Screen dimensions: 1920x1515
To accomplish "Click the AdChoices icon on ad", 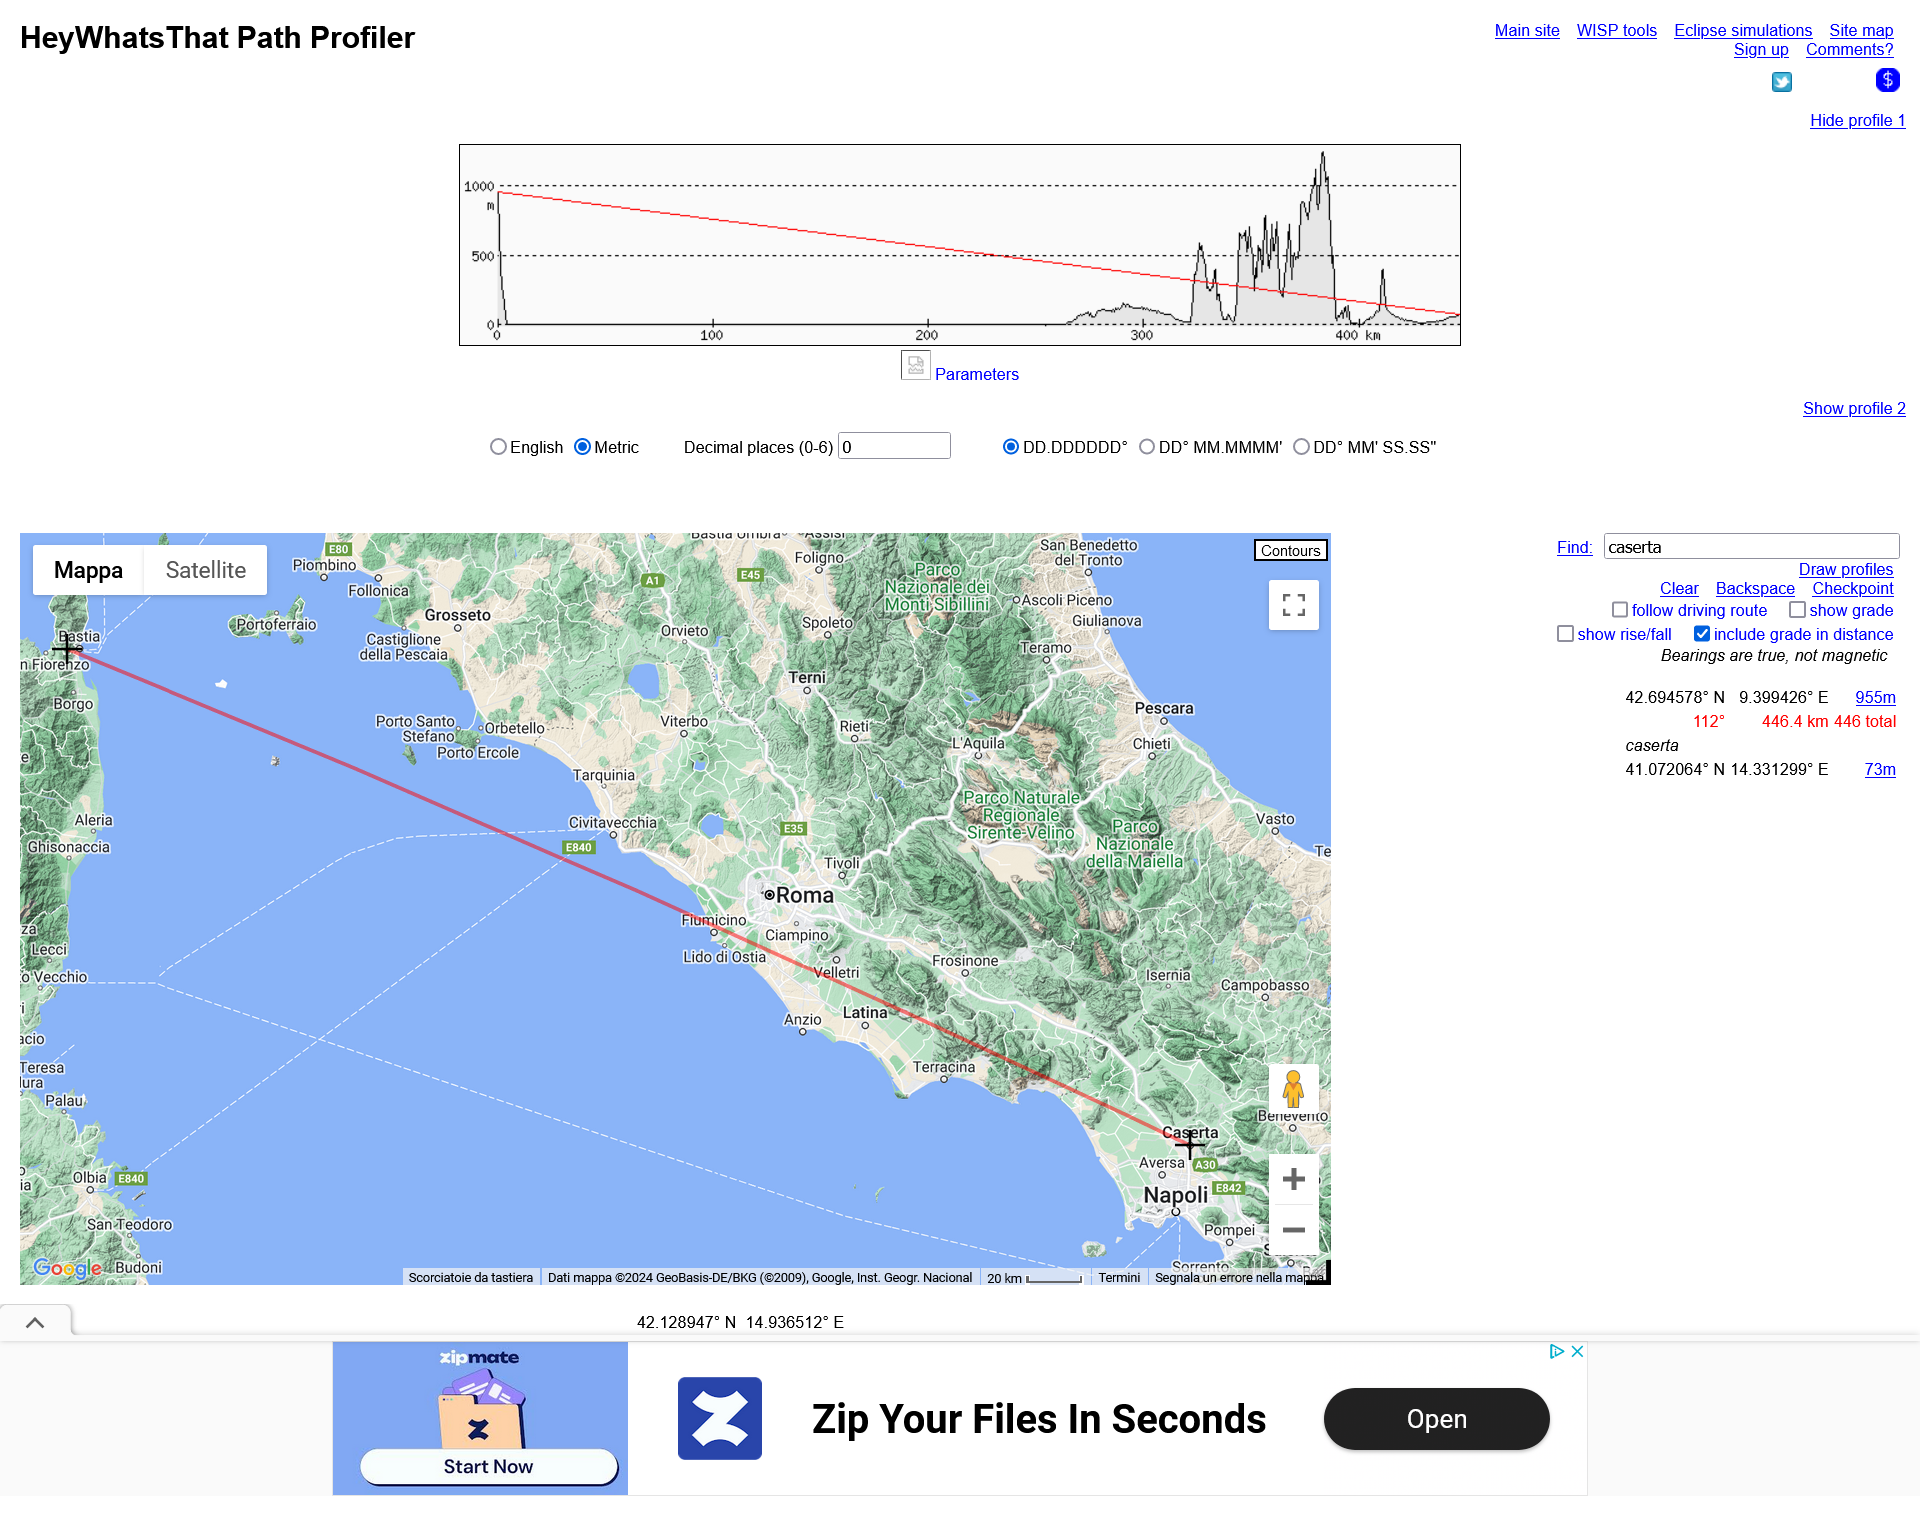I will (1557, 1351).
